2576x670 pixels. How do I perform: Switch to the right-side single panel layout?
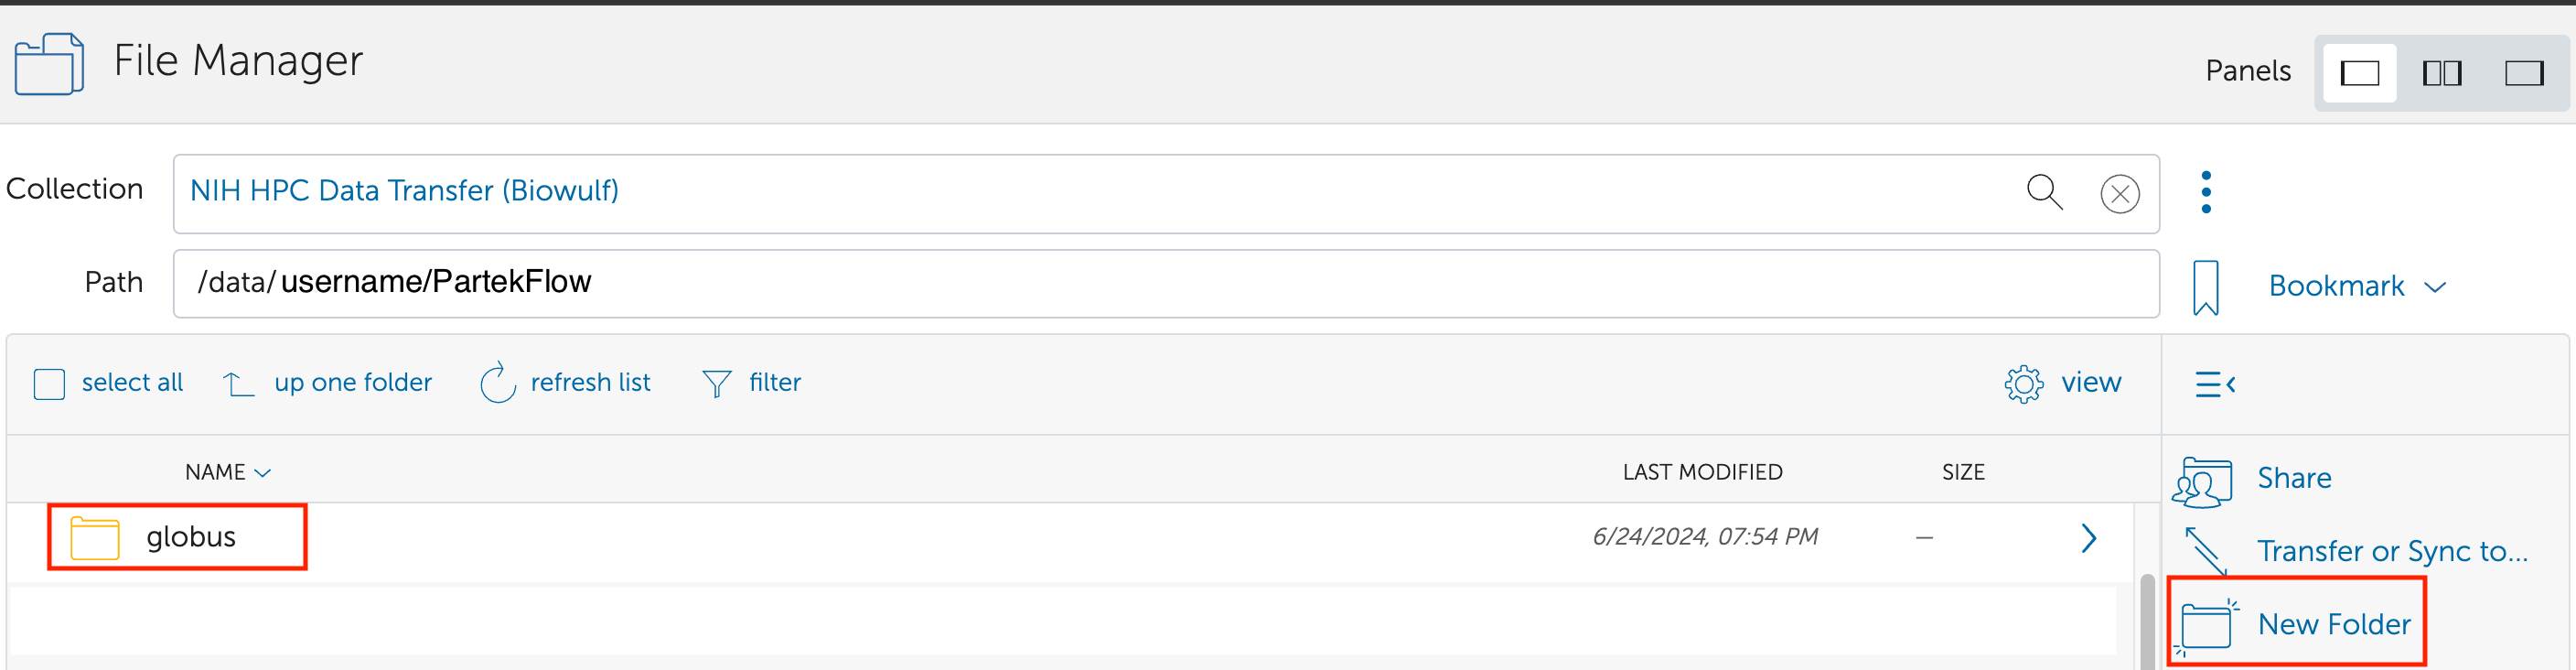(2523, 73)
